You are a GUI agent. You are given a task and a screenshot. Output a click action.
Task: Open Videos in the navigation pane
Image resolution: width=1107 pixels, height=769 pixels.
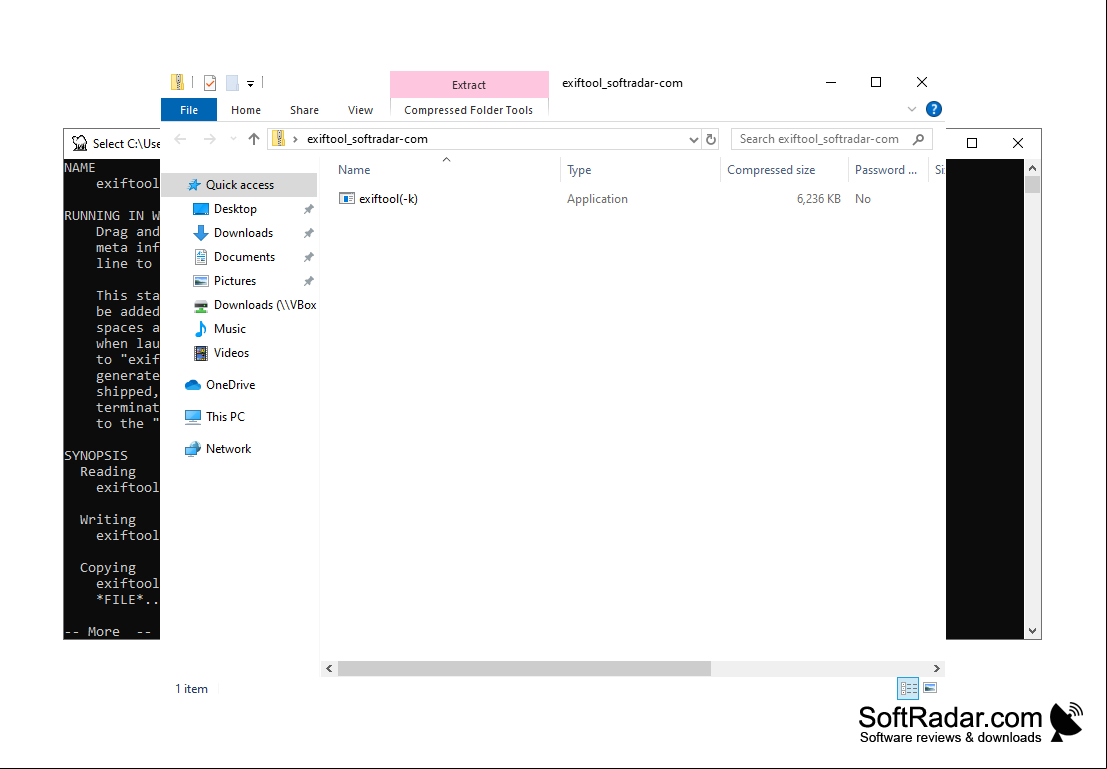(x=231, y=353)
